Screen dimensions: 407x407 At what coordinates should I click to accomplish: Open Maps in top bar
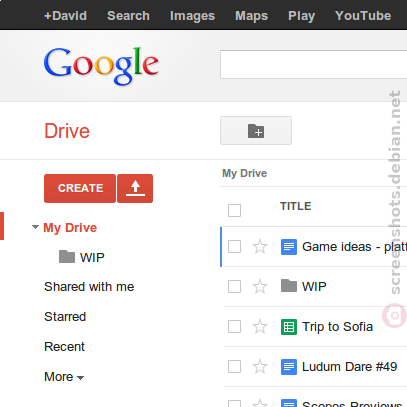point(251,16)
